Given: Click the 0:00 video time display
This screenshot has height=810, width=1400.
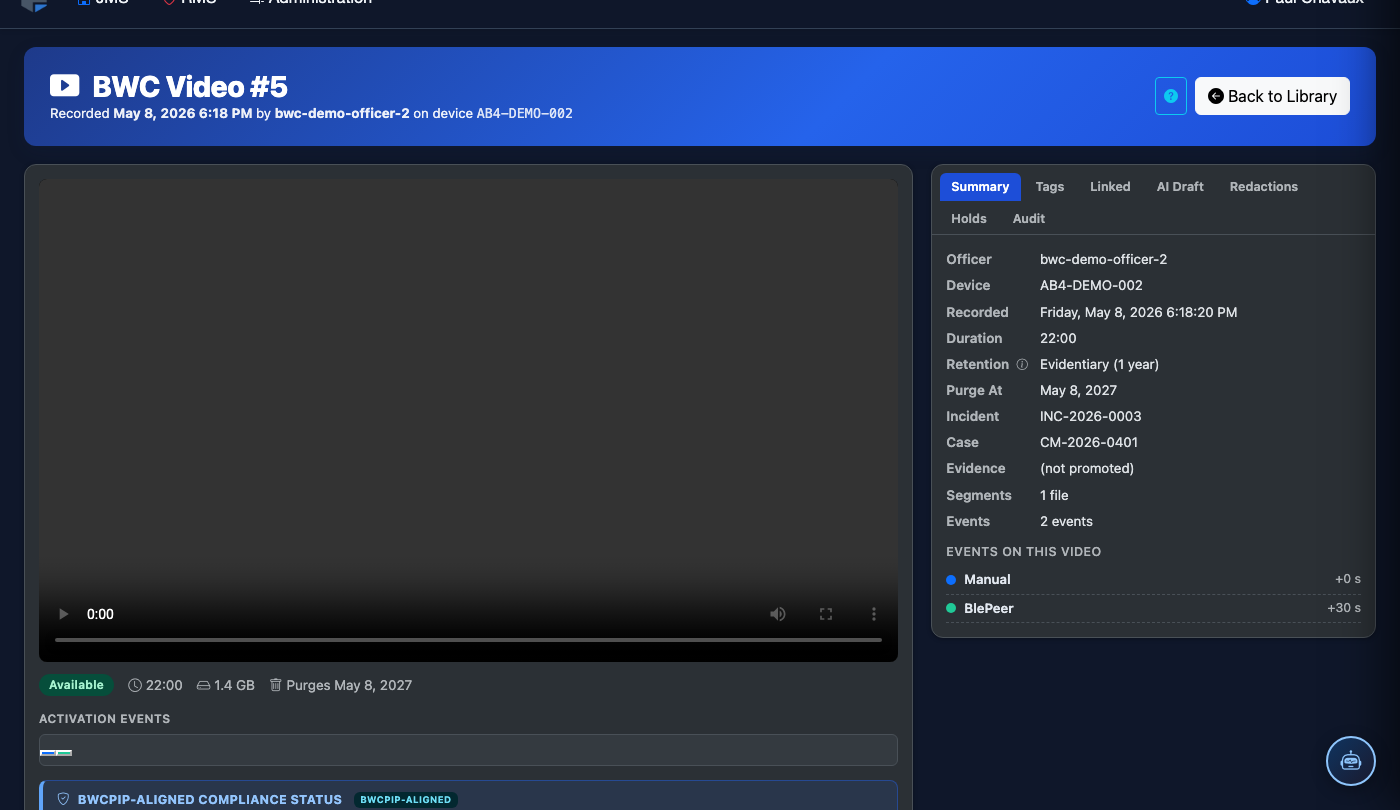Looking at the screenshot, I should click(x=100, y=614).
